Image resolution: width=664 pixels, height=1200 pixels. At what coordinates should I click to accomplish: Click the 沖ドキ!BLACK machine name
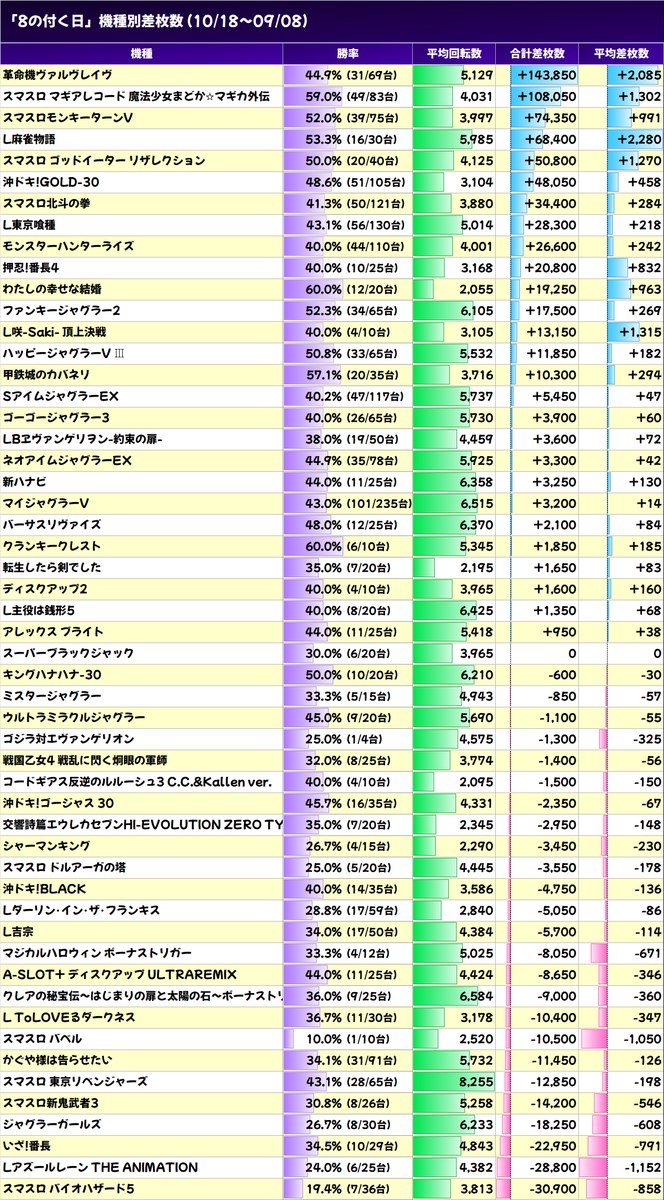45,888
